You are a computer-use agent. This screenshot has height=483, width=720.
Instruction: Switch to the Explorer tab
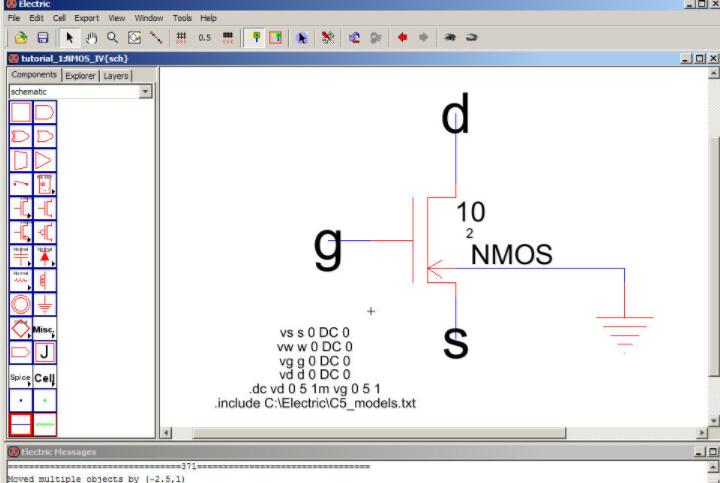[x=80, y=75]
